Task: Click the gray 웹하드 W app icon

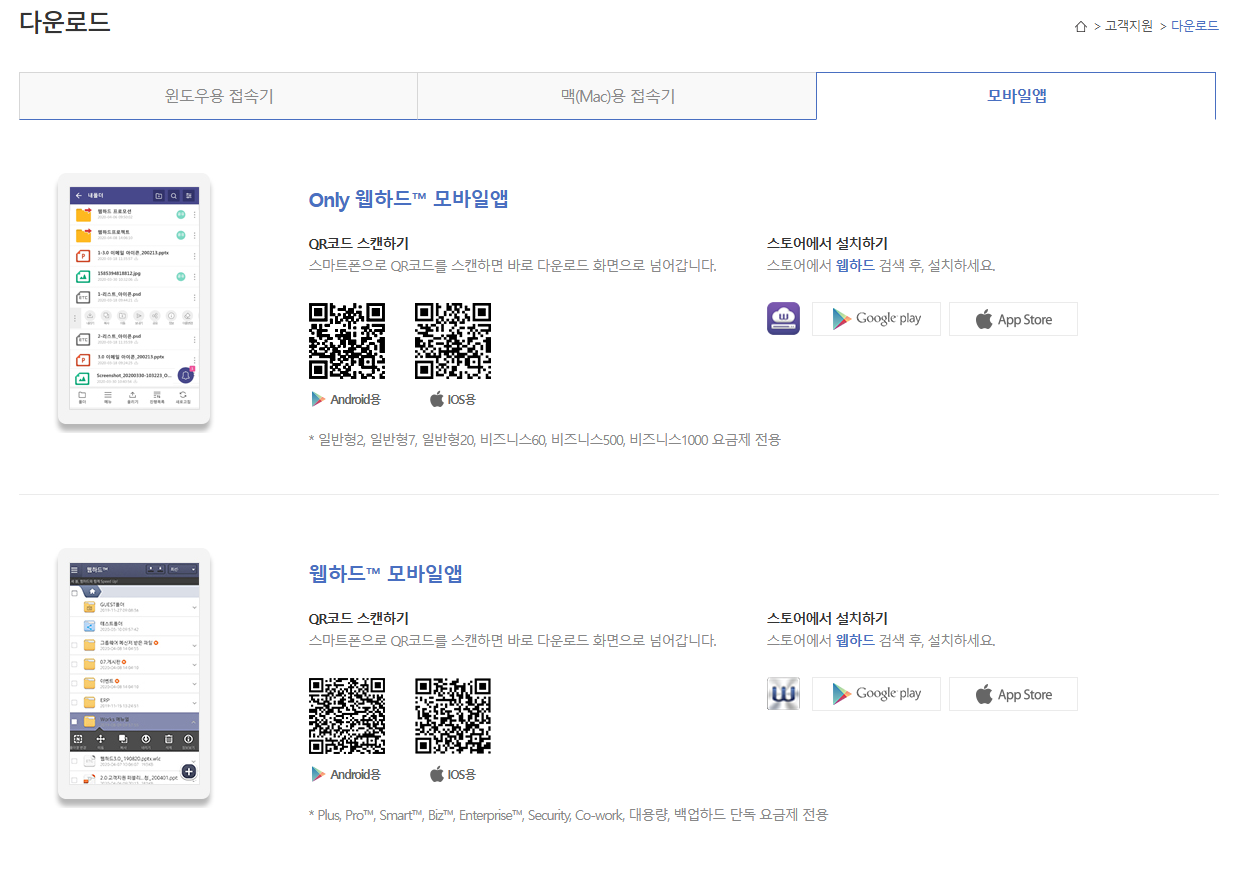Action: tap(783, 694)
